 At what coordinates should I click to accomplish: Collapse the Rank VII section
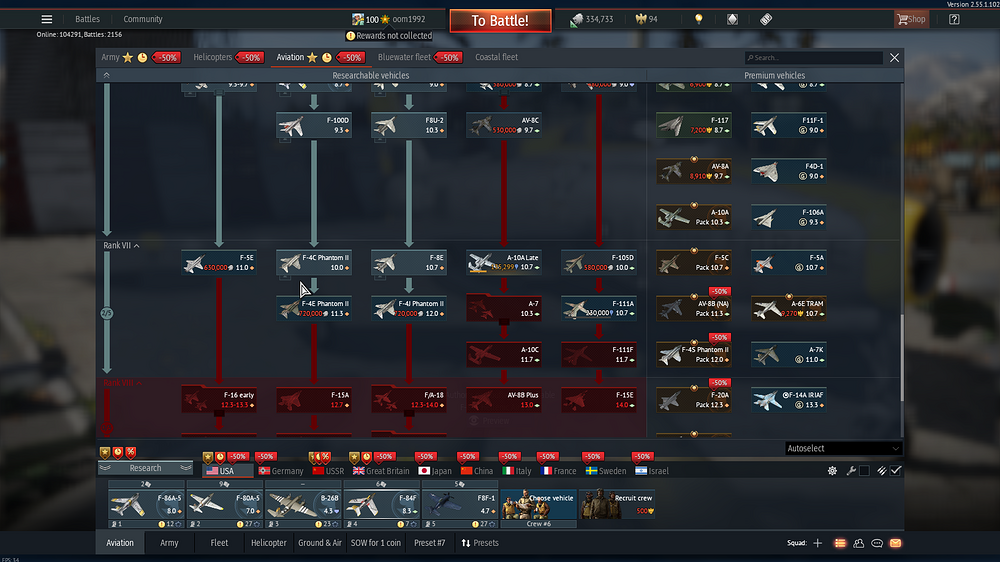[121, 245]
